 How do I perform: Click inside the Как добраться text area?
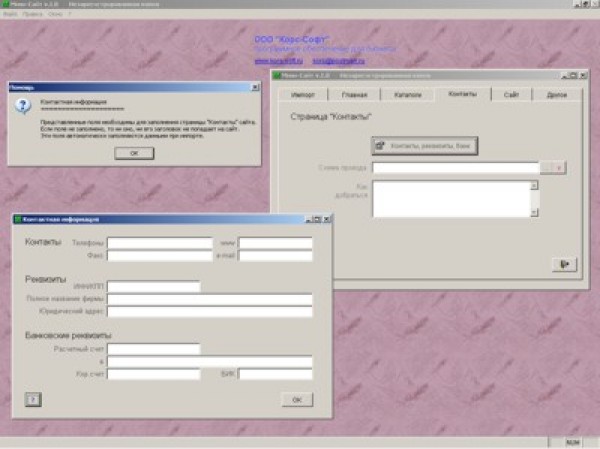(x=452, y=199)
